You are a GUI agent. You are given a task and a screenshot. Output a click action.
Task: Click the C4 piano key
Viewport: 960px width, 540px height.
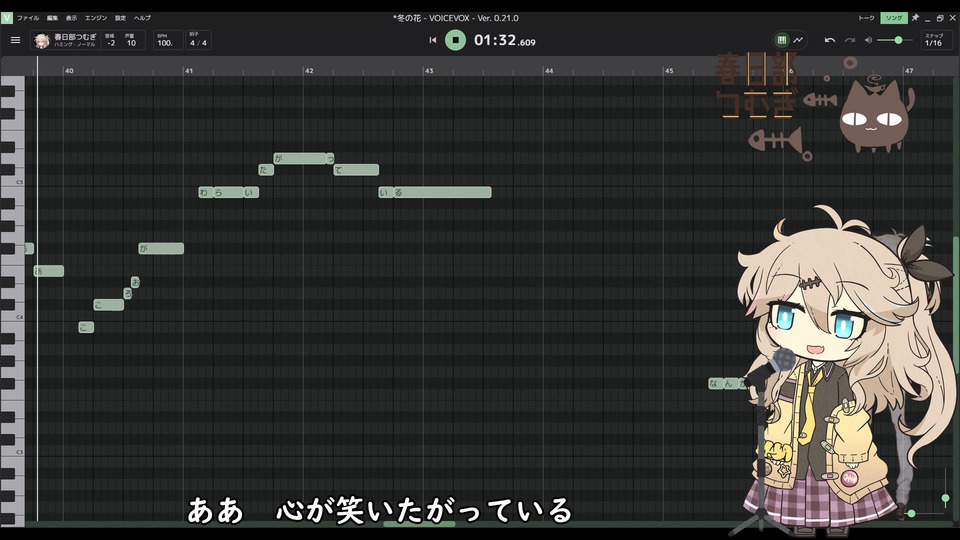click(12, 316)
